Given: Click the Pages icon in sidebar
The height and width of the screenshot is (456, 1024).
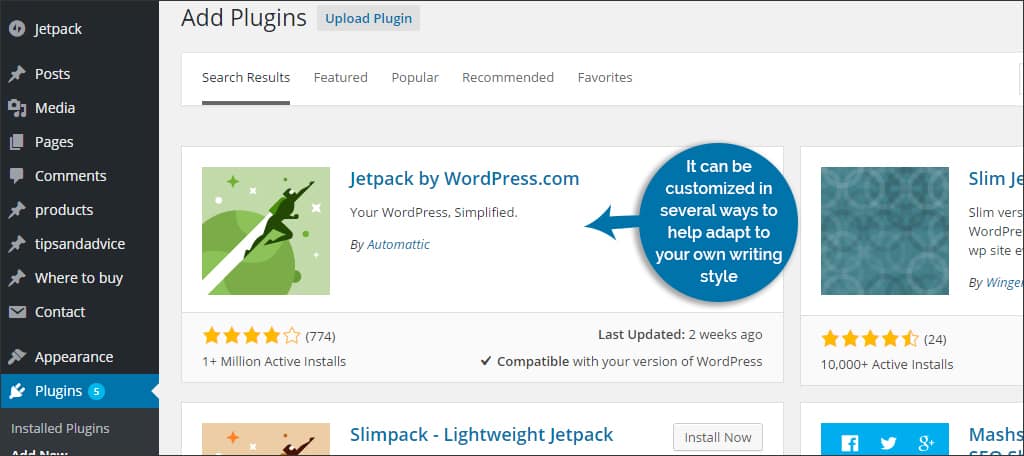Looking at the screenshot, I should pyautogui.click(x=17, y=142).
